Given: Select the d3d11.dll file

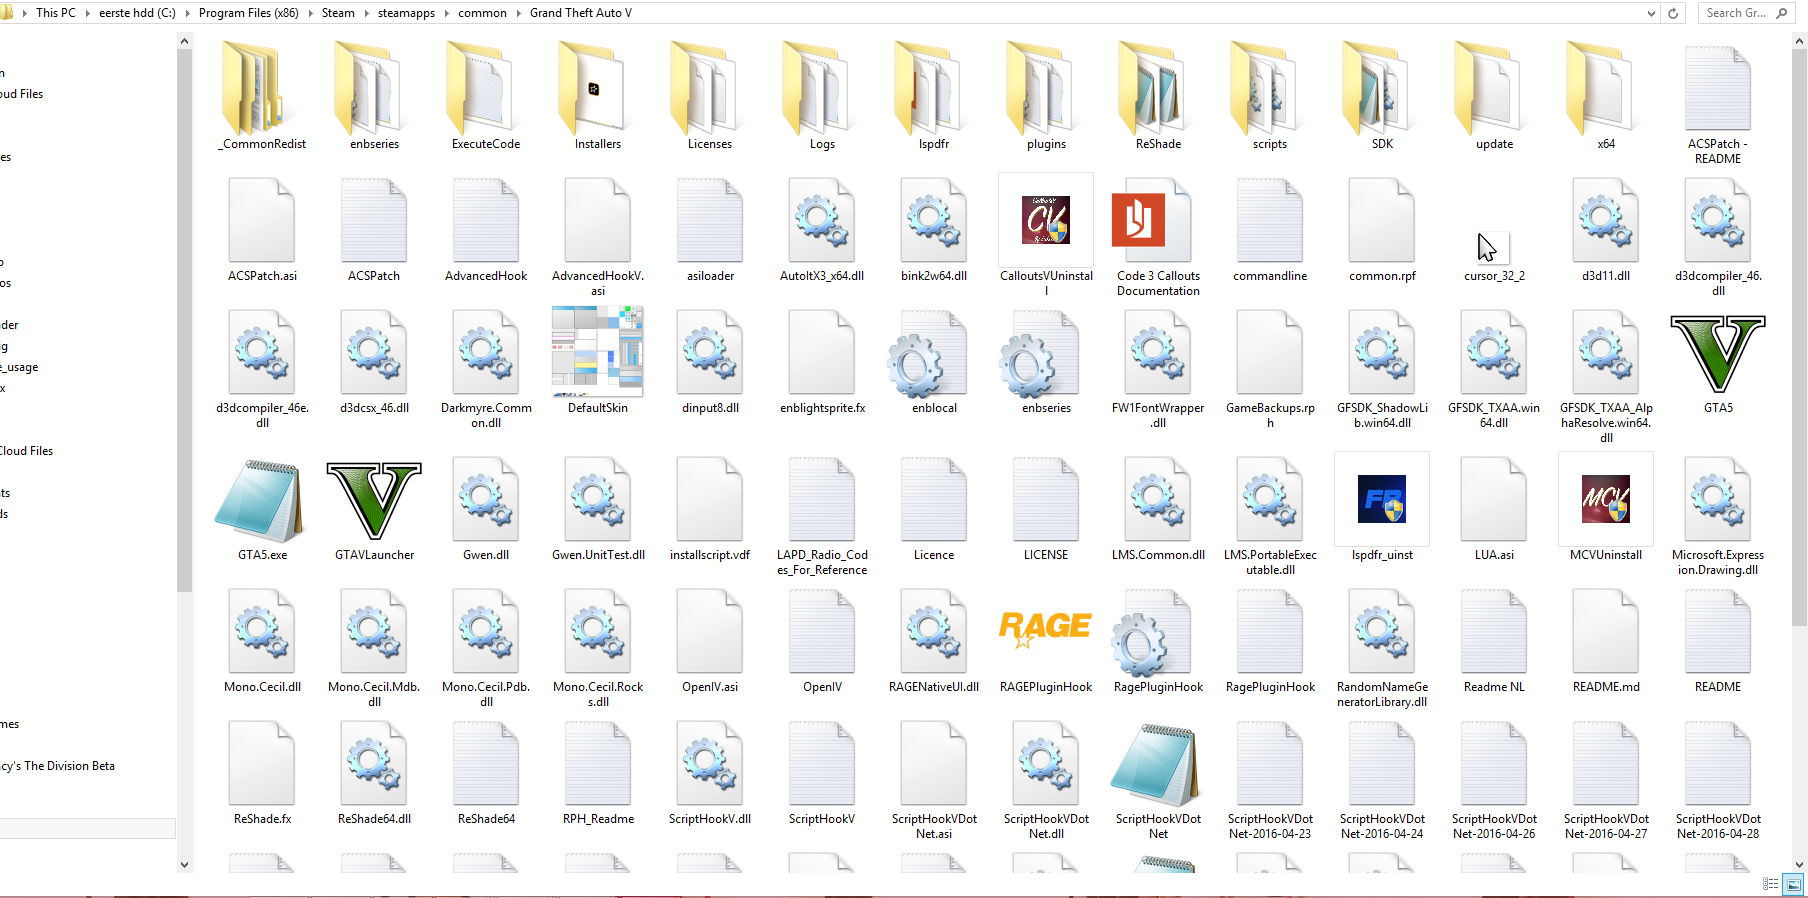Looking at the screenshot, I should click(x=1606, y=220).
